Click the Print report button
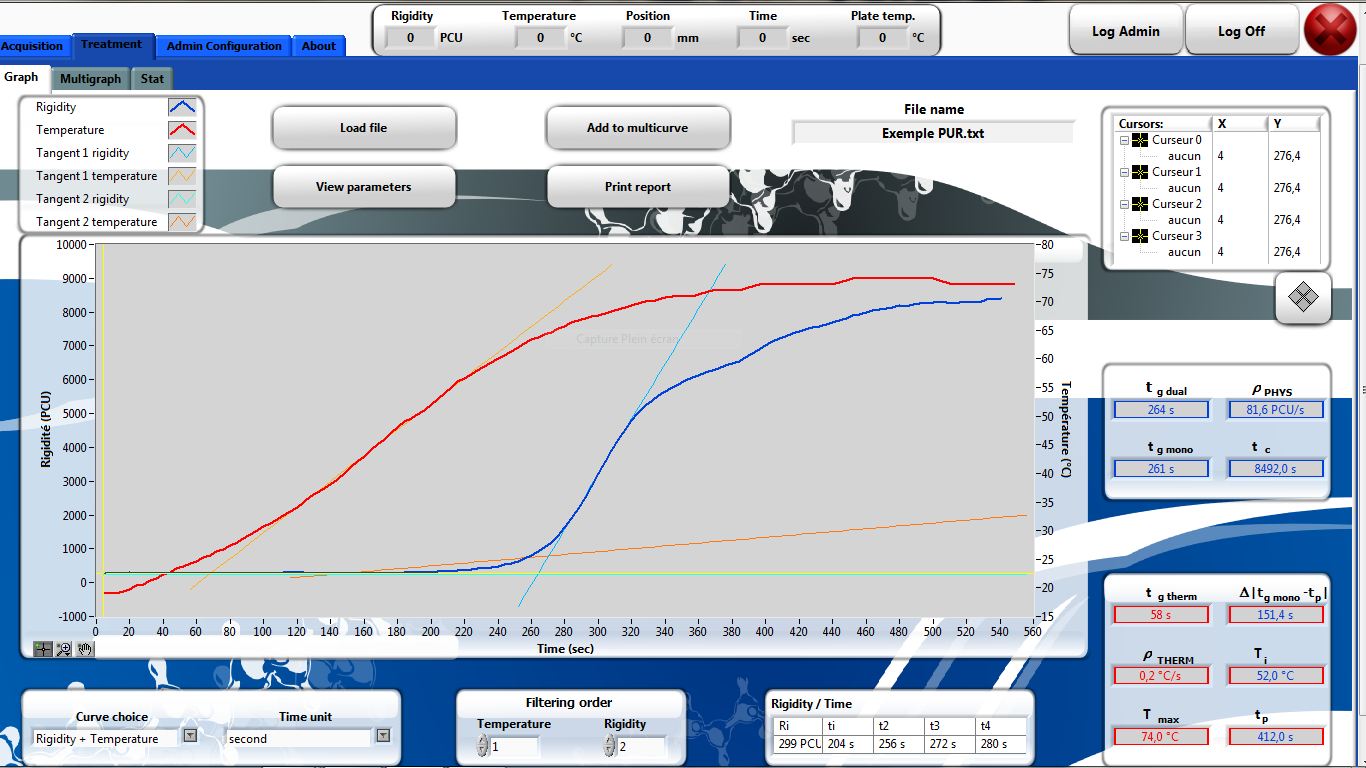This screenshot has width=1366, height=768. click(x=638, y=187)
